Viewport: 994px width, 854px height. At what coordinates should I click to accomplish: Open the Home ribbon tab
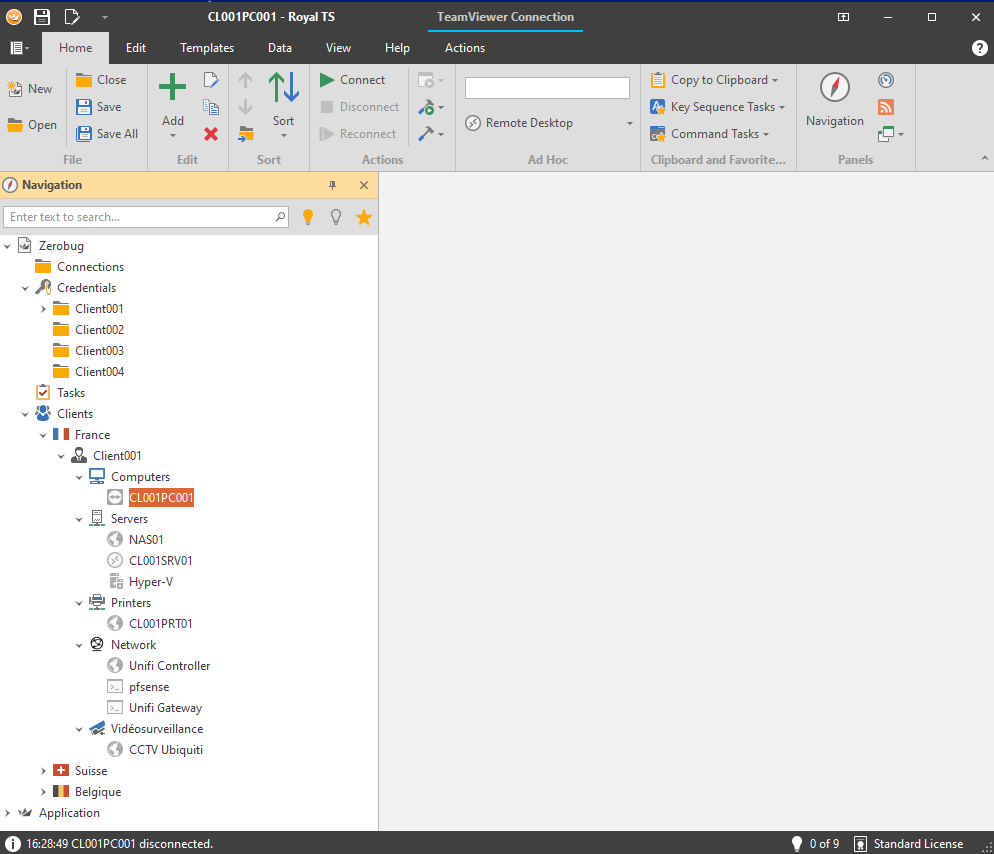click(x=75, y=48)
